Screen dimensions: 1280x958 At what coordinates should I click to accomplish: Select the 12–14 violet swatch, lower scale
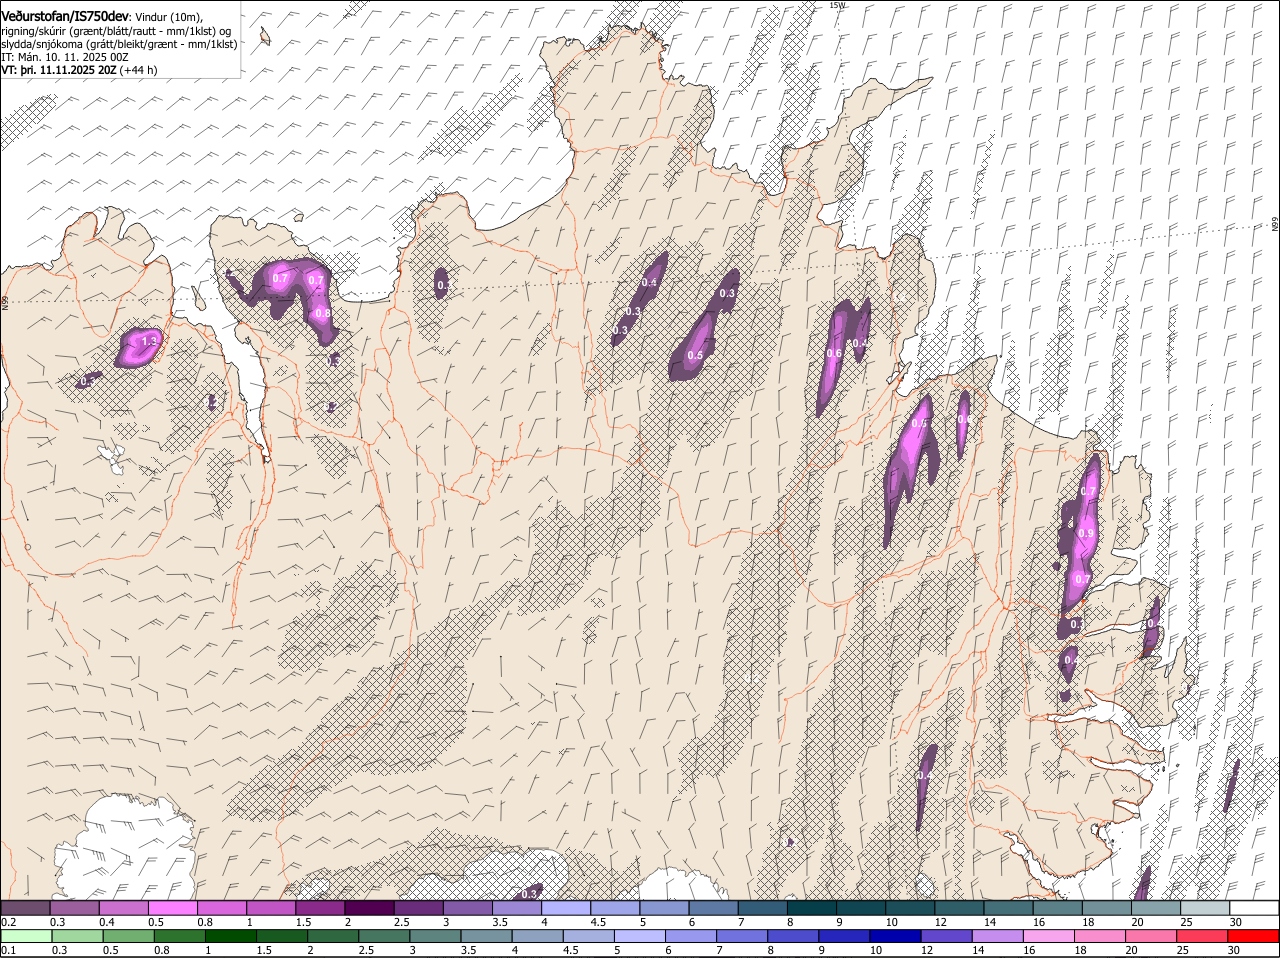[x=946, y=936]
